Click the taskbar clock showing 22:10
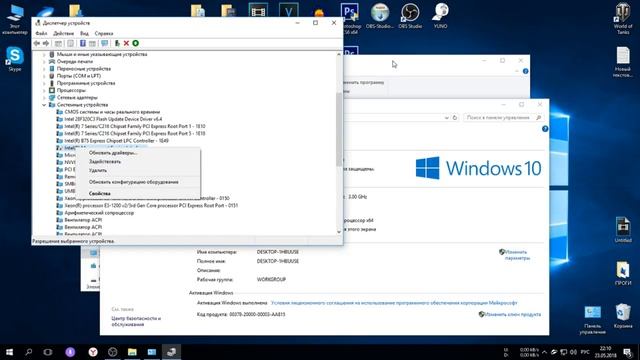The image size is (640, 360). [x=605, y=352]
